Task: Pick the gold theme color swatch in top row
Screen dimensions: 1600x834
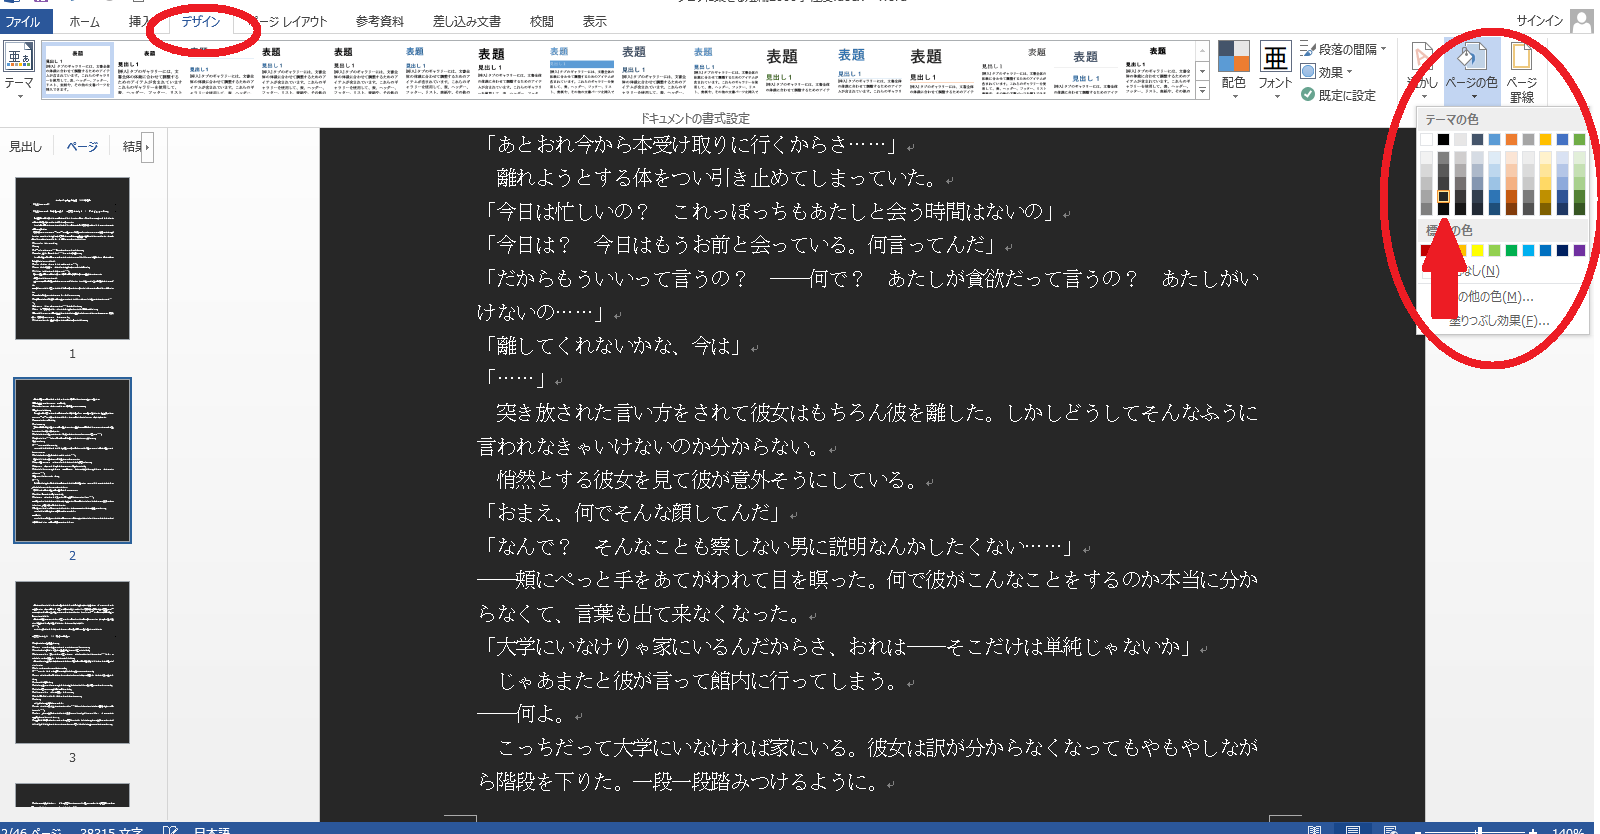Action: pos(1545,139)
